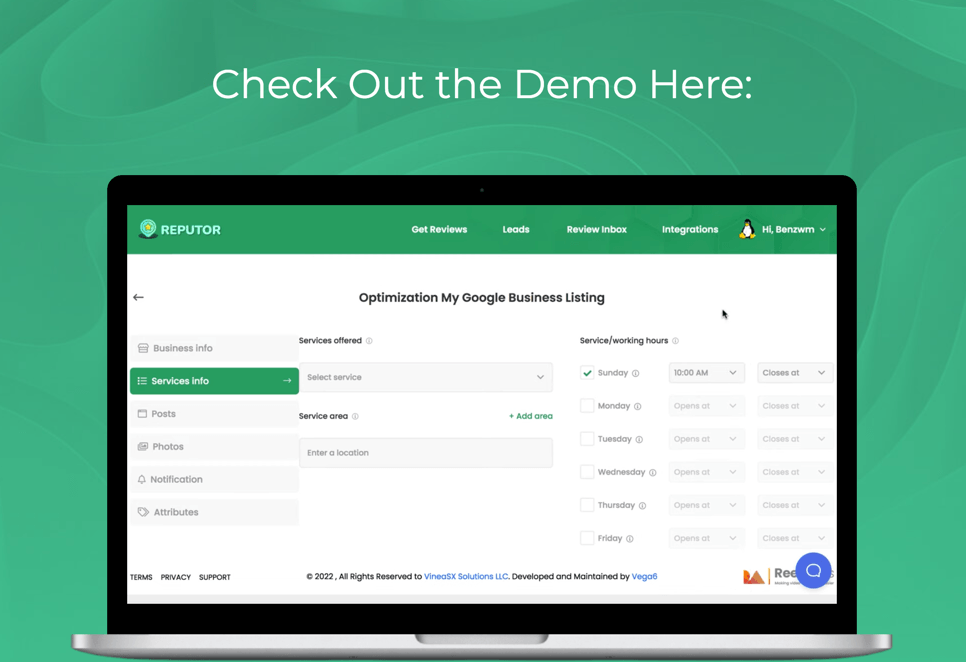Open Tuesday's Opens at dropdown

[706, 439]
